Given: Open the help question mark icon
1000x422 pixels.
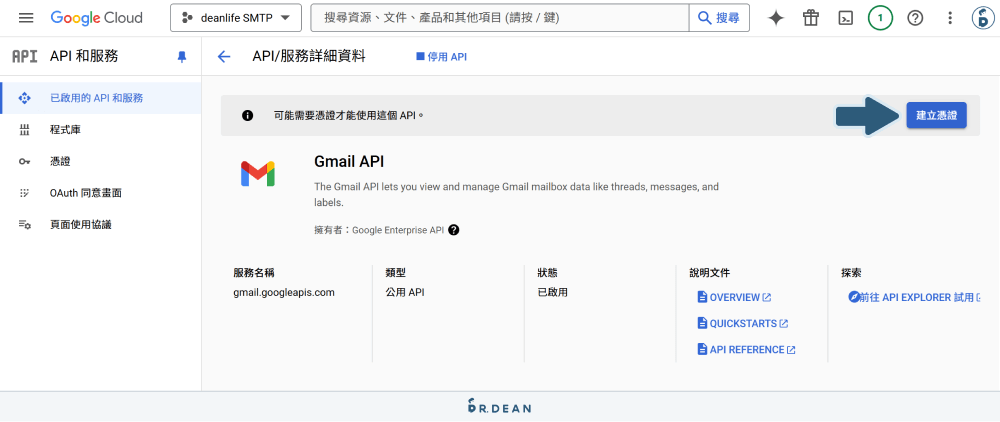Looking at the screenshot, I should pyautogui.click(x=915, y=18).
